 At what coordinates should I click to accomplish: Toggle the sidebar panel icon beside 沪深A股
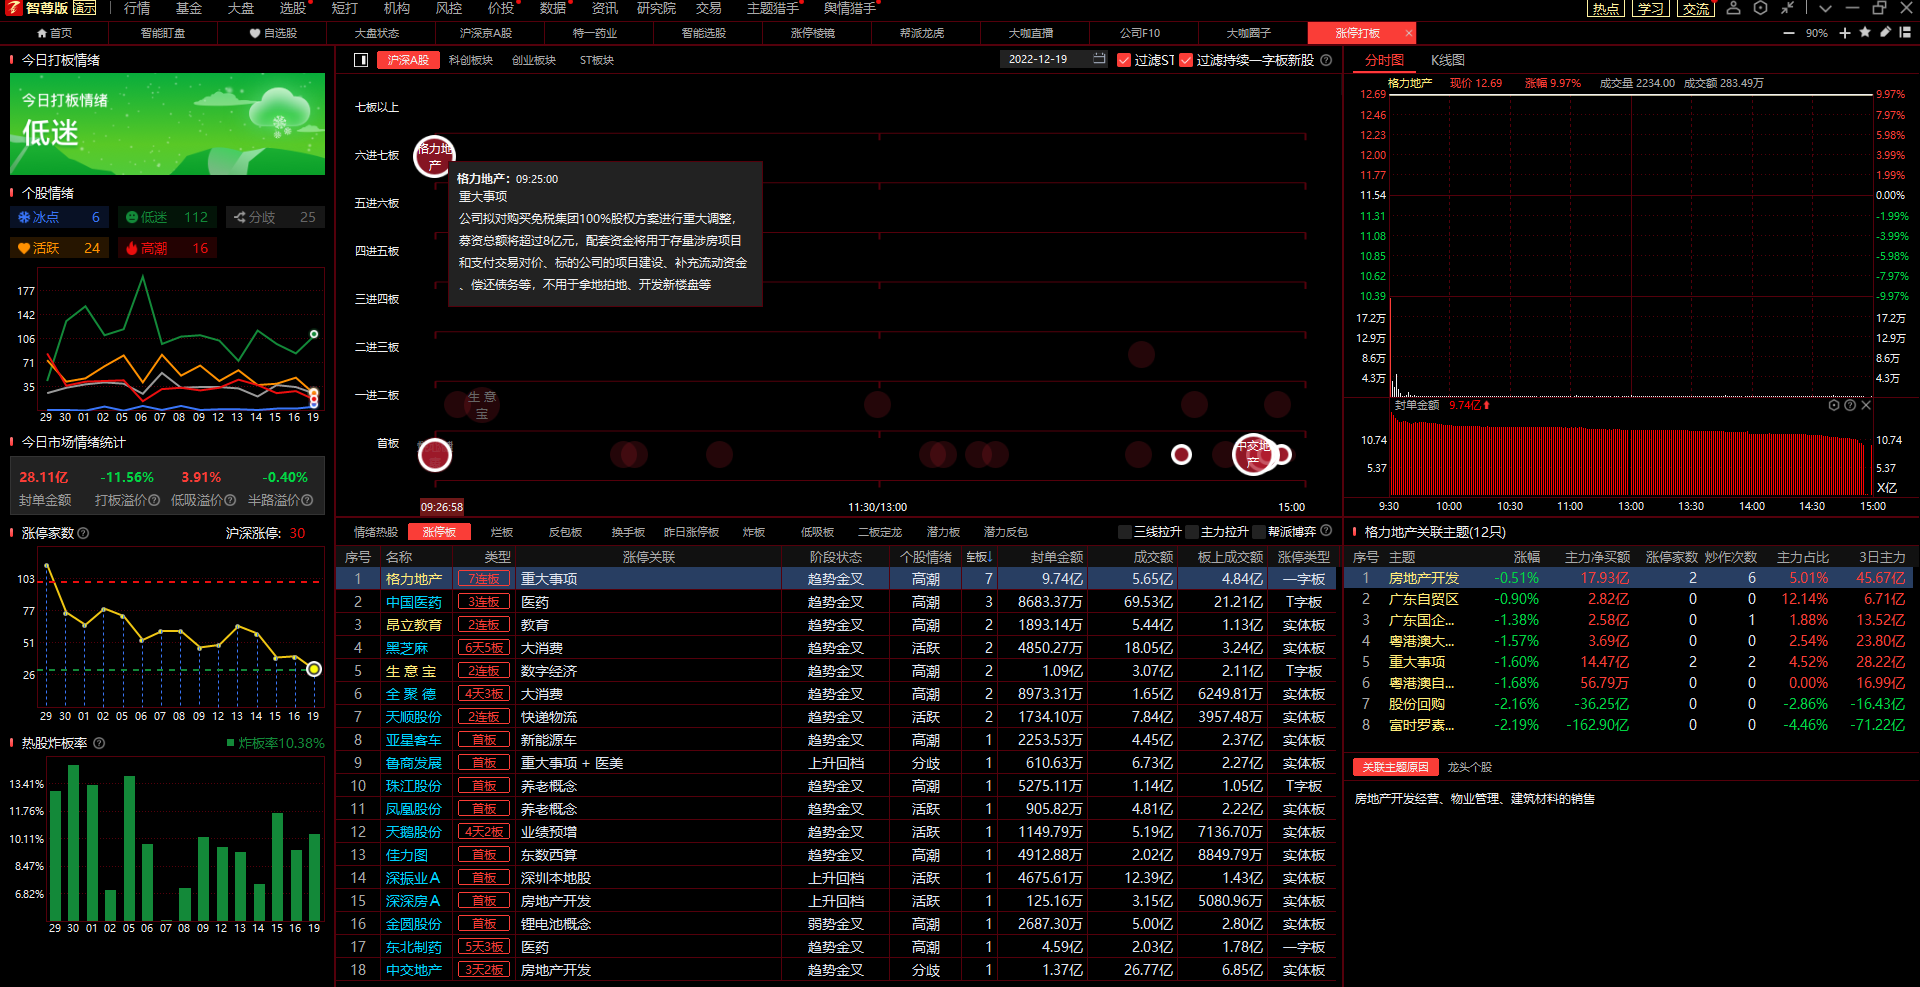361,60
